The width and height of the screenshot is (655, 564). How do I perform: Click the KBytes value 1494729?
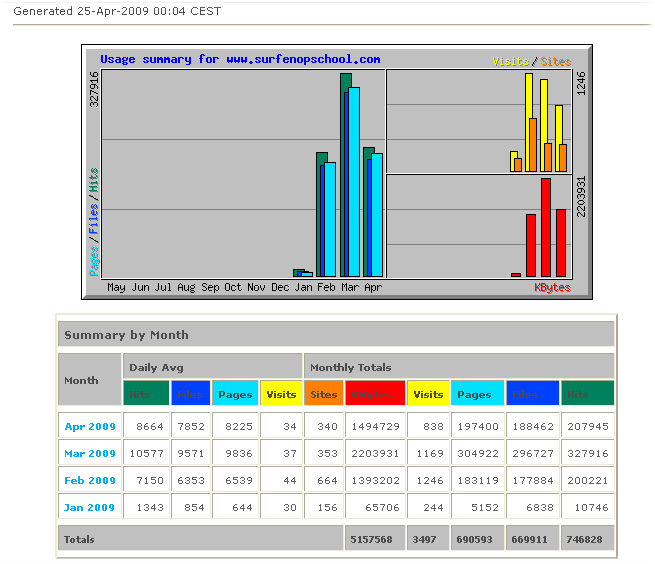[375, 427]
